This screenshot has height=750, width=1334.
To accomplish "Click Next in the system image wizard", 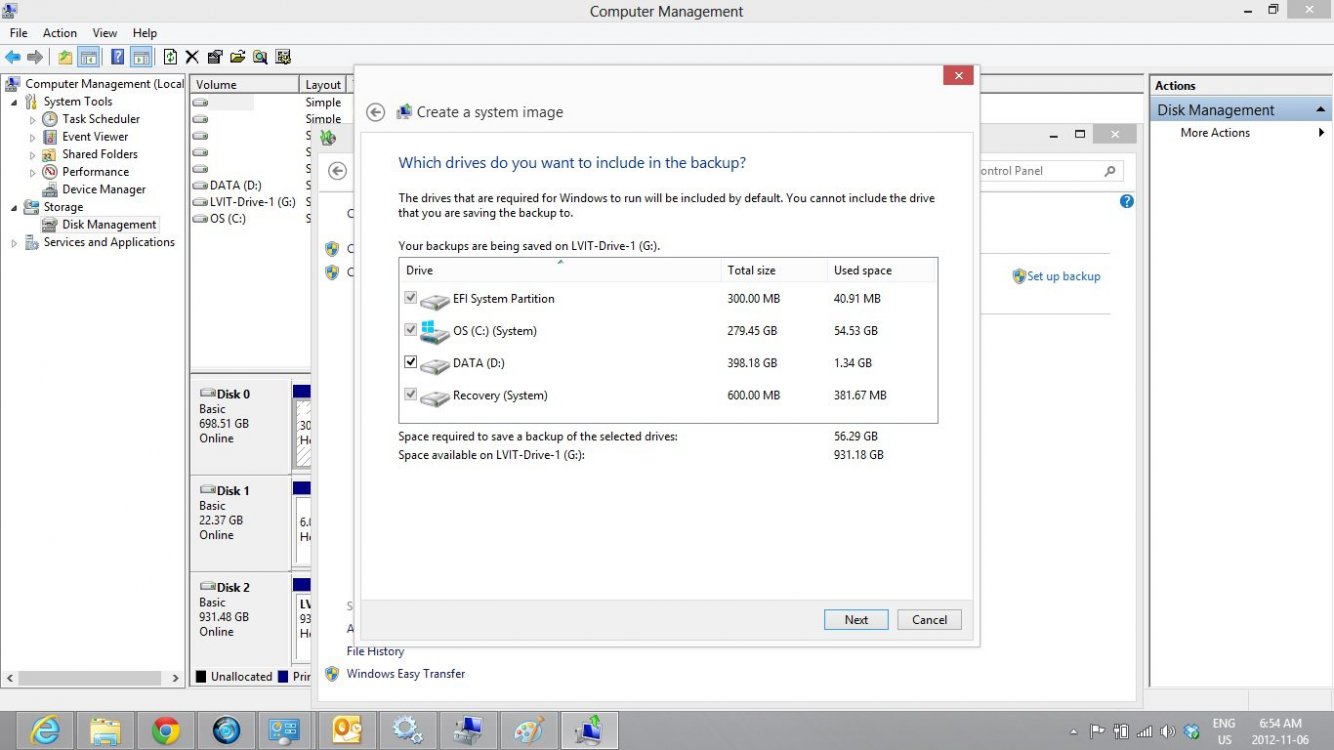I will click(856, 619).
